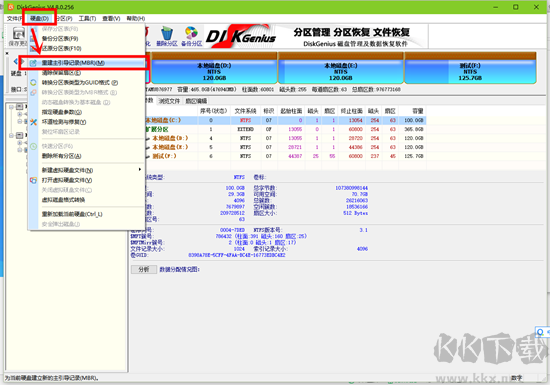Open the 工具(T) menu
550x385 pixels.
pyautogui.click(x=87, y=18)
